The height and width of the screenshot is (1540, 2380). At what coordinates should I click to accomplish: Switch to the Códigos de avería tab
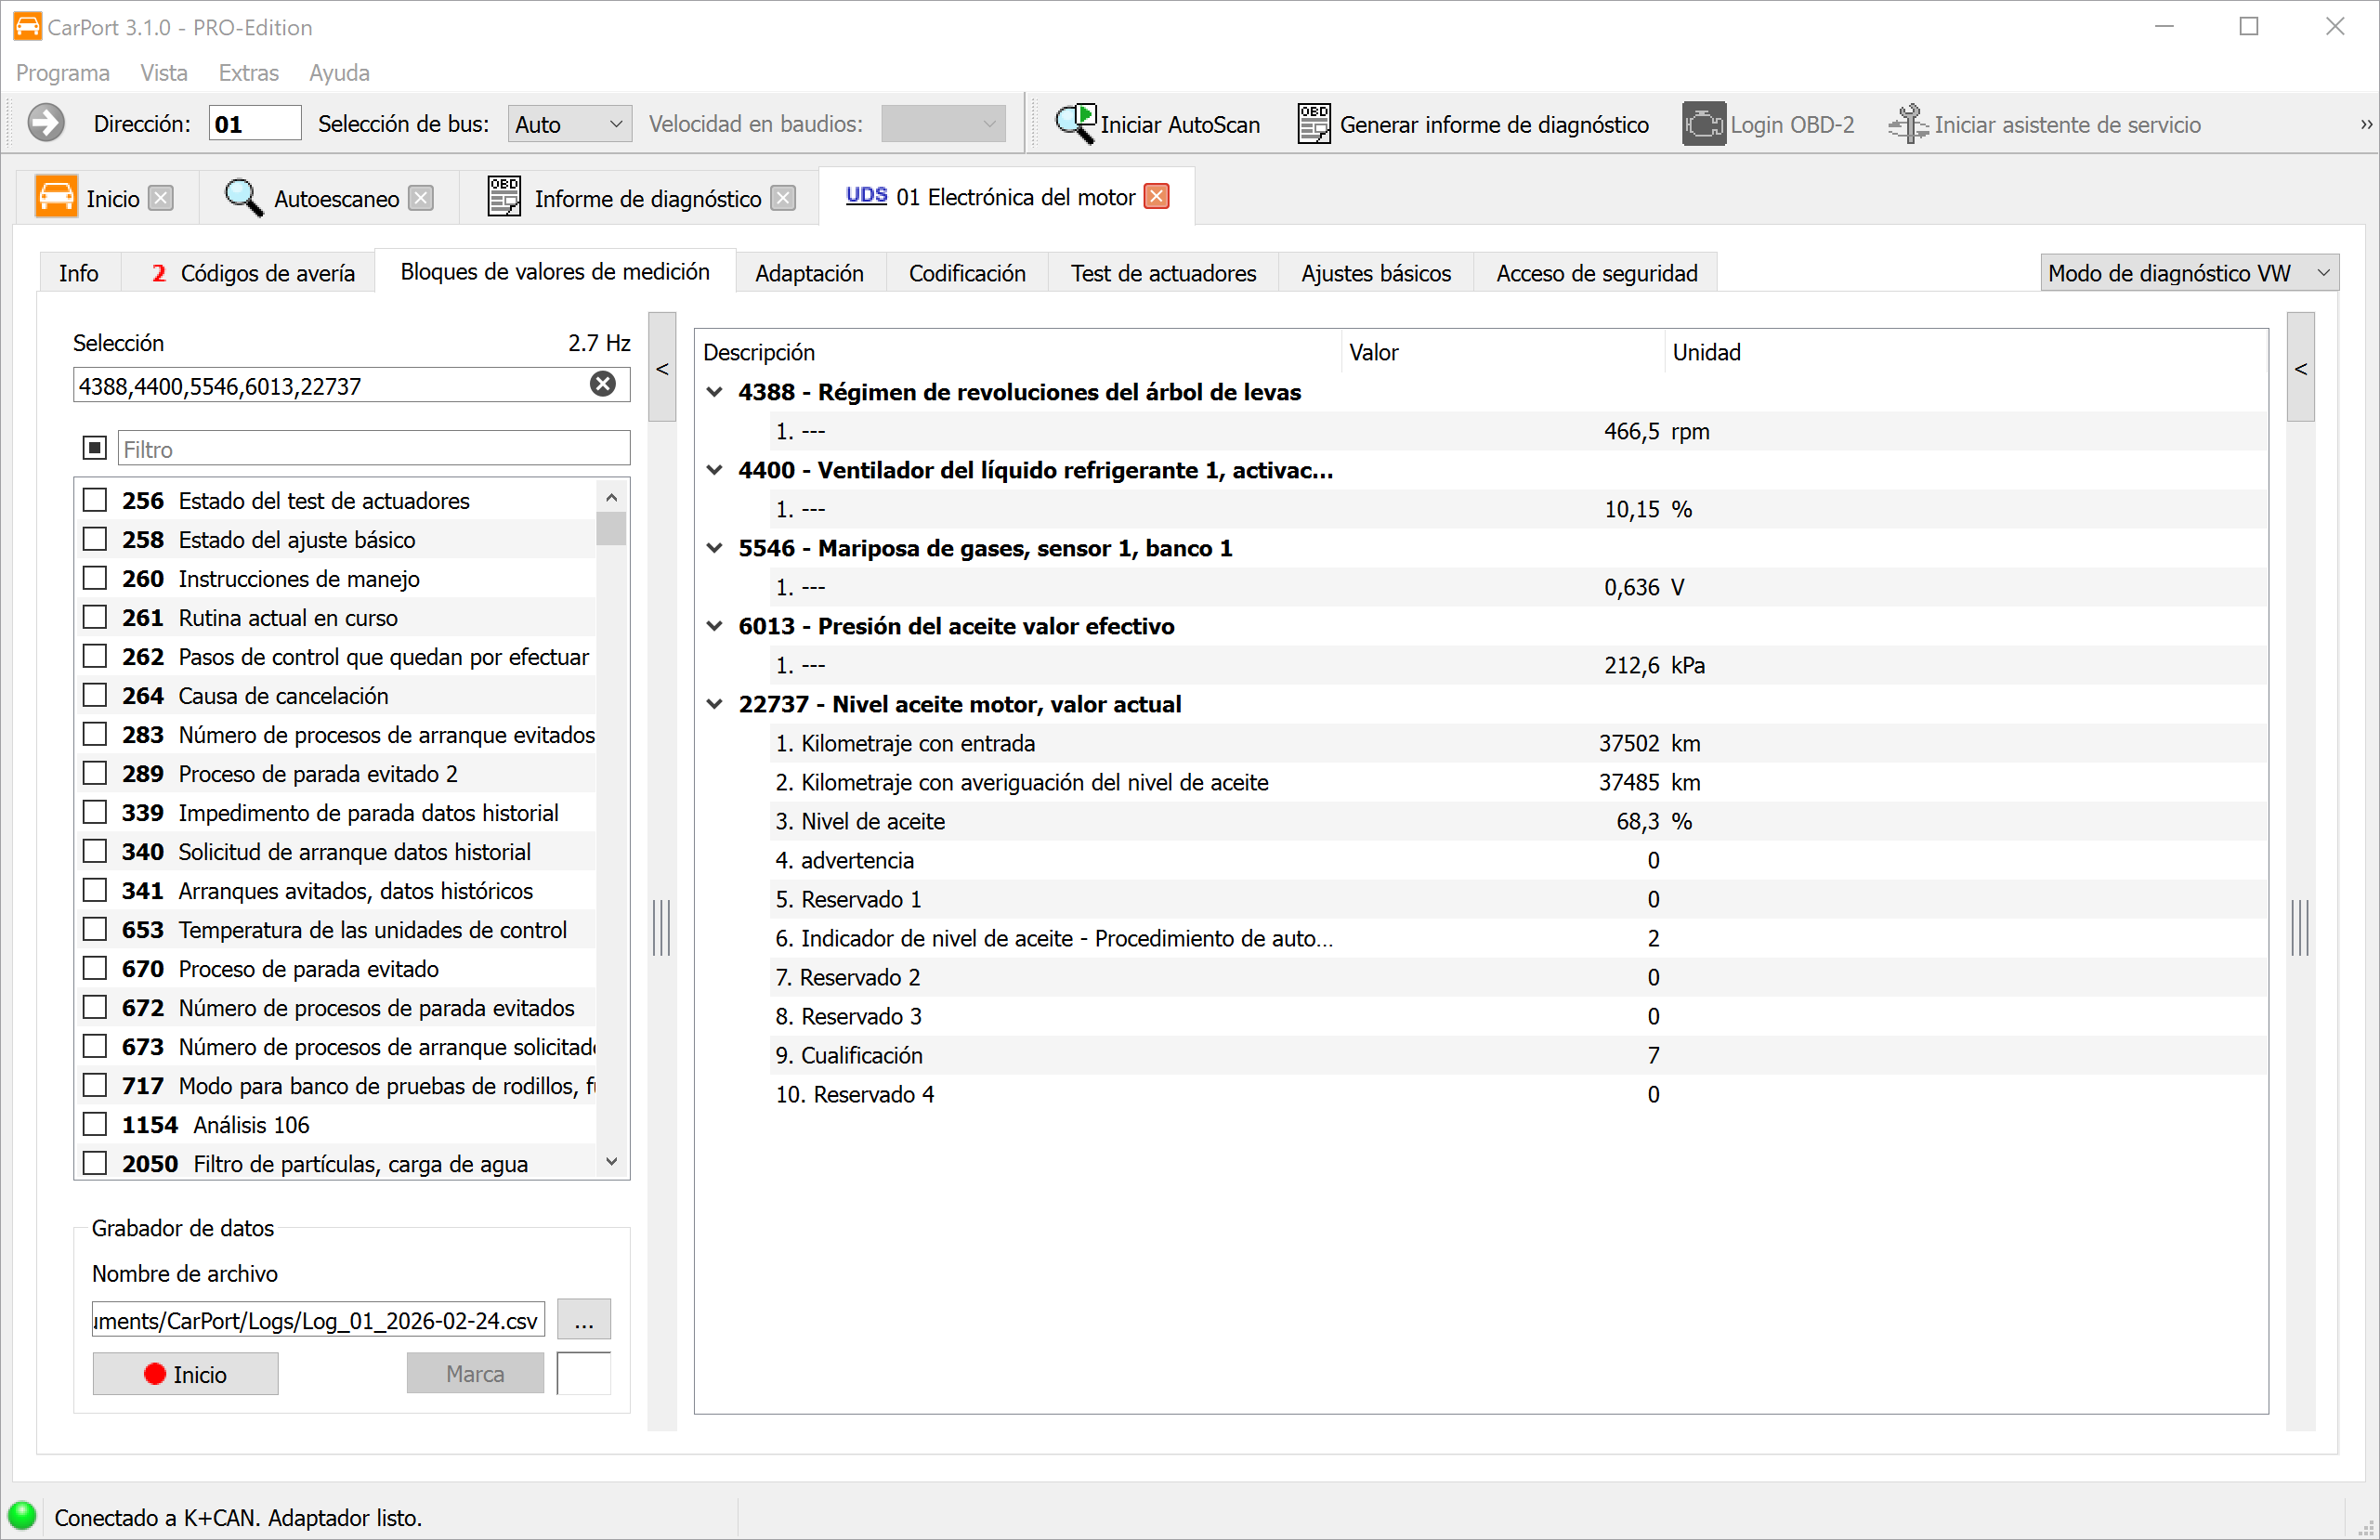click(252, 273)
